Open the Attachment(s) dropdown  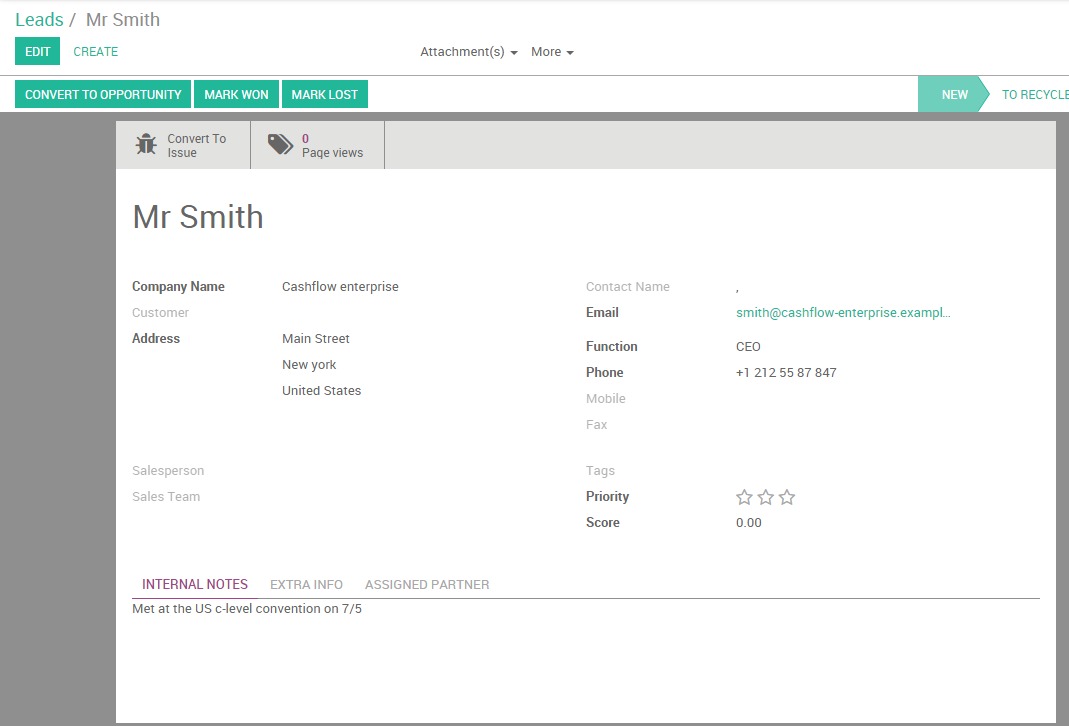[x=468, y=52]
